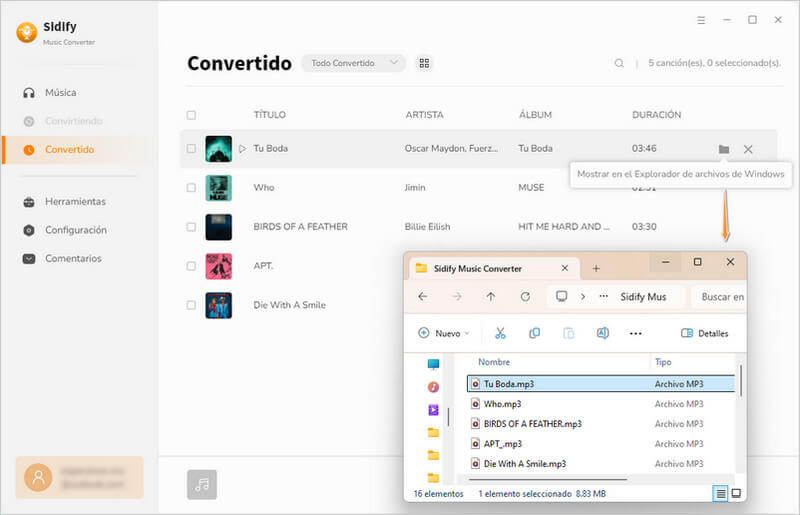Click the Sidify logo icon
Viewport: 800px width, 515px height.
27,32
